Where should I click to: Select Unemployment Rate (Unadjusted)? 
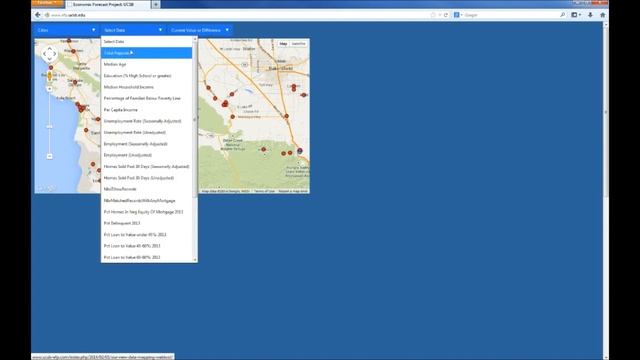click(147, 133)
